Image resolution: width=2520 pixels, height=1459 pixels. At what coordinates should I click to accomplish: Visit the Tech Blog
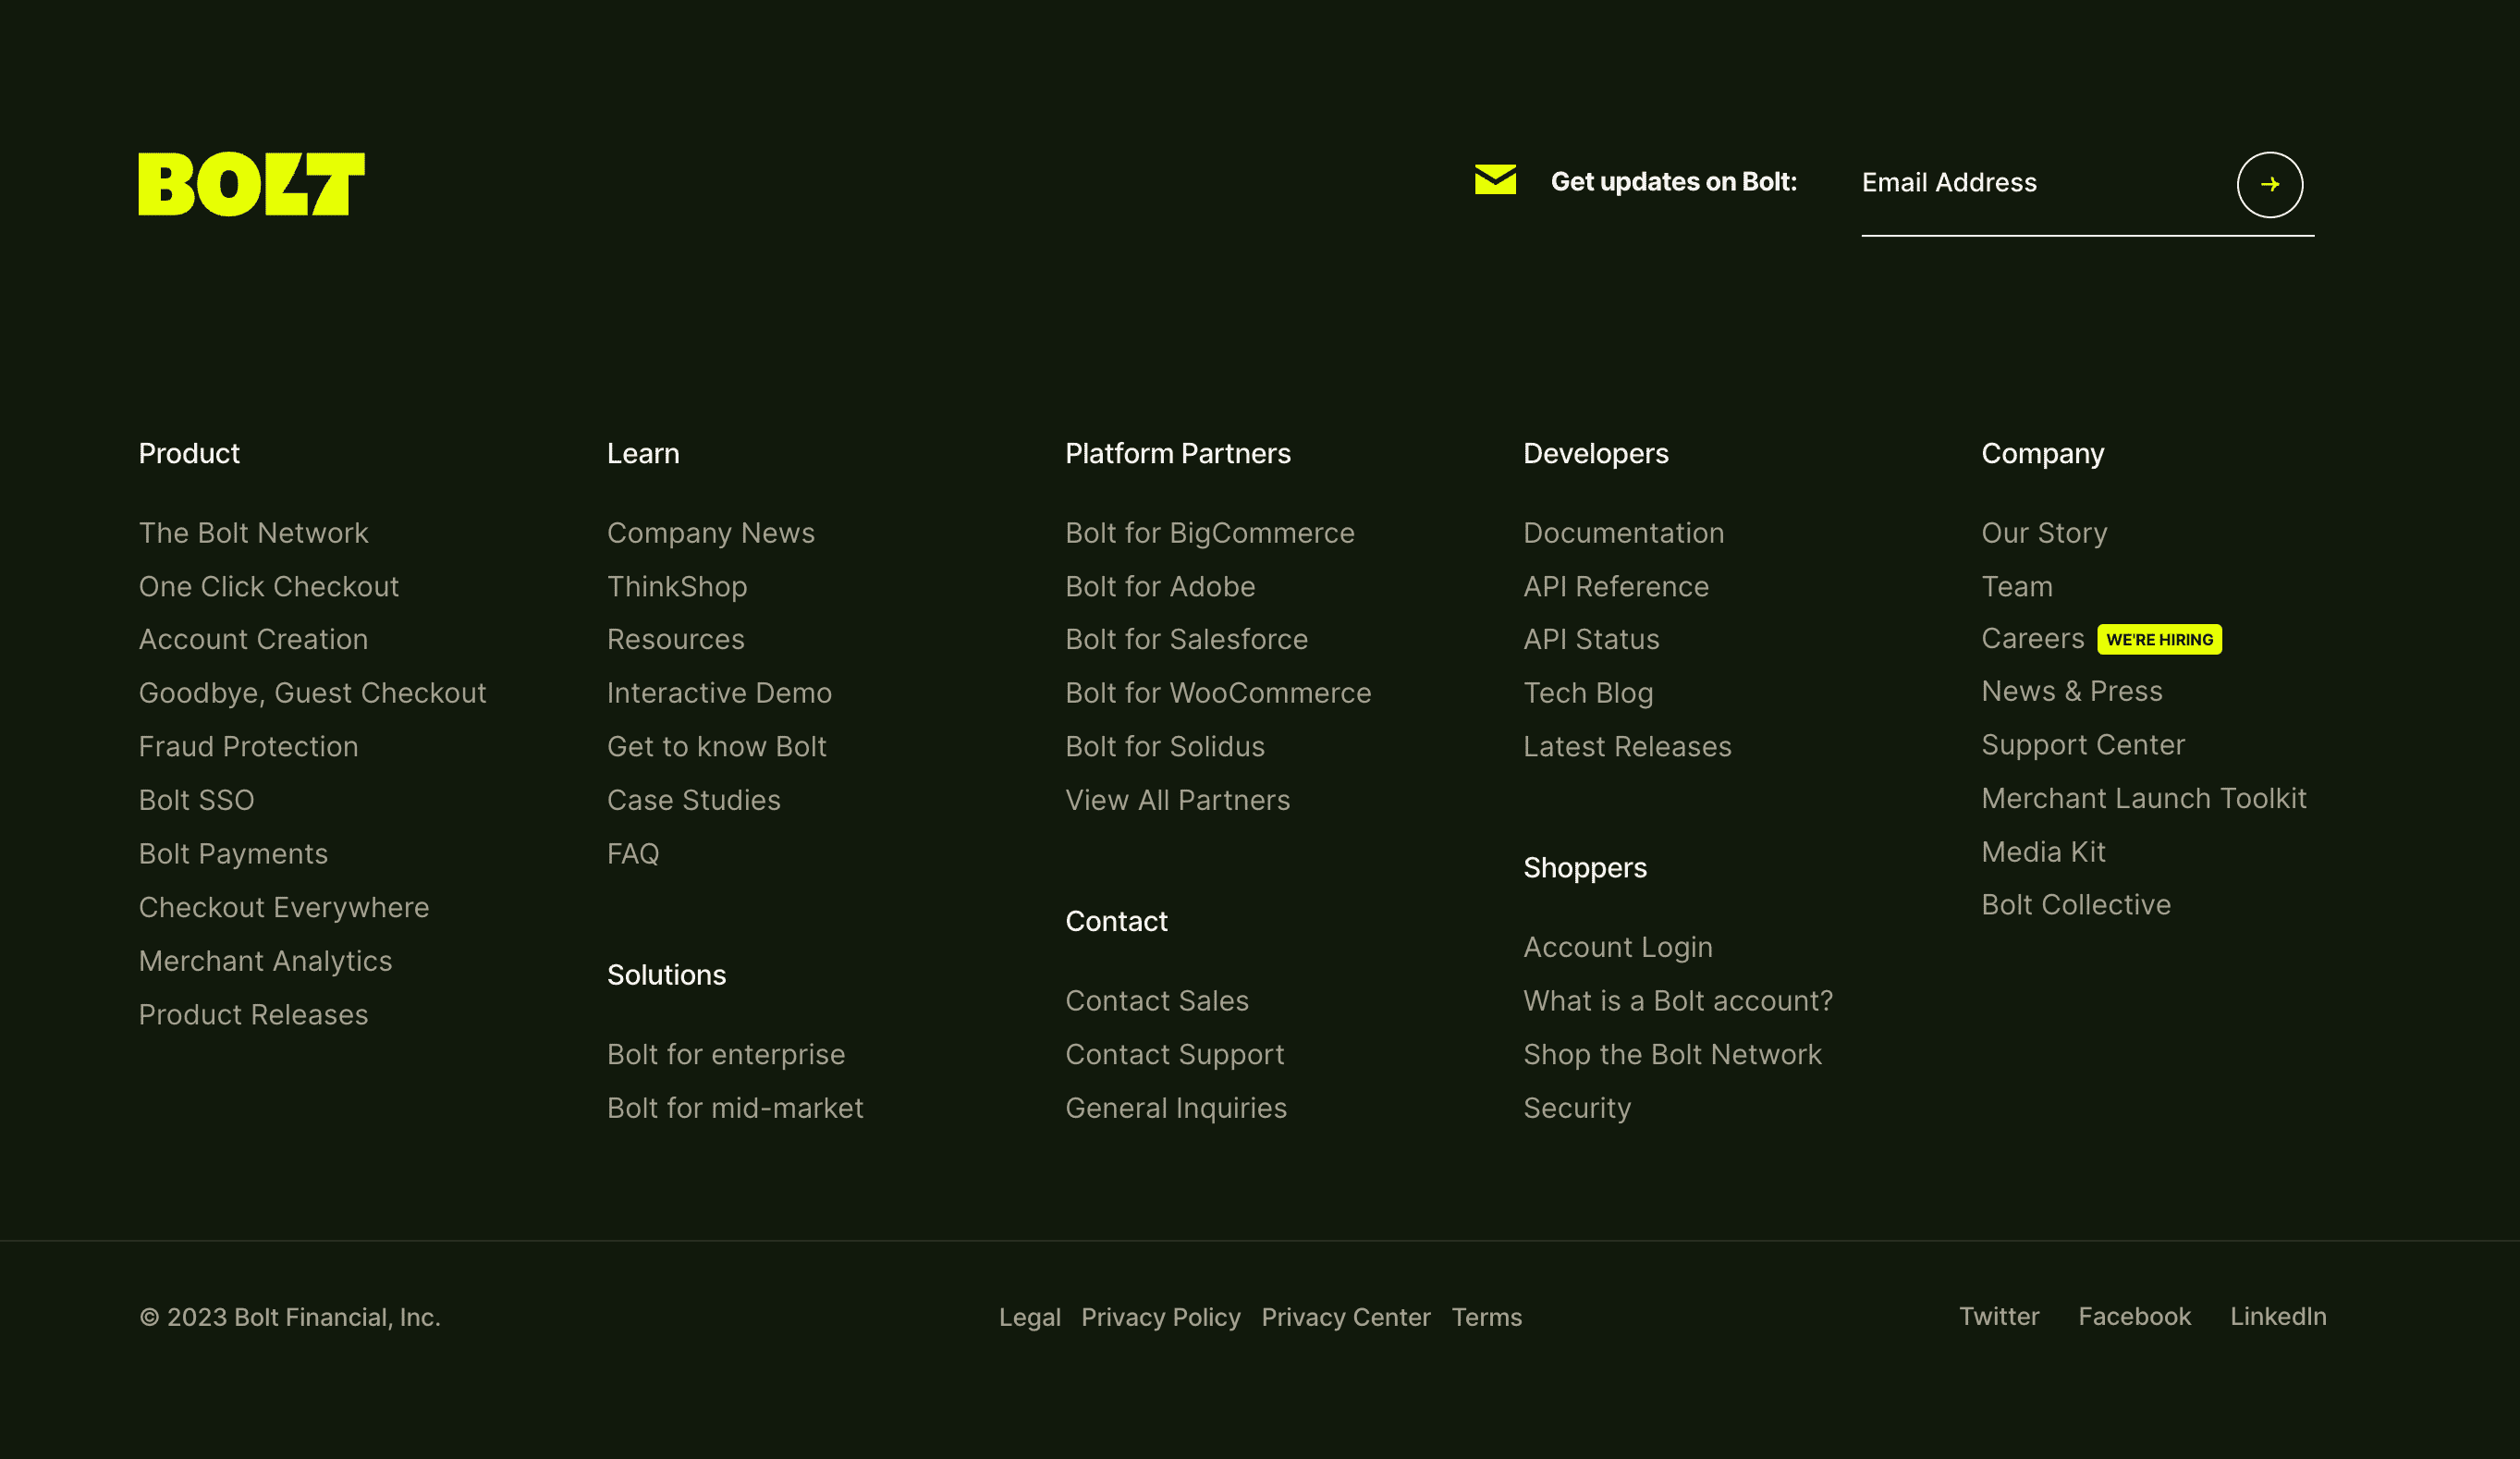pos(1588,694)
